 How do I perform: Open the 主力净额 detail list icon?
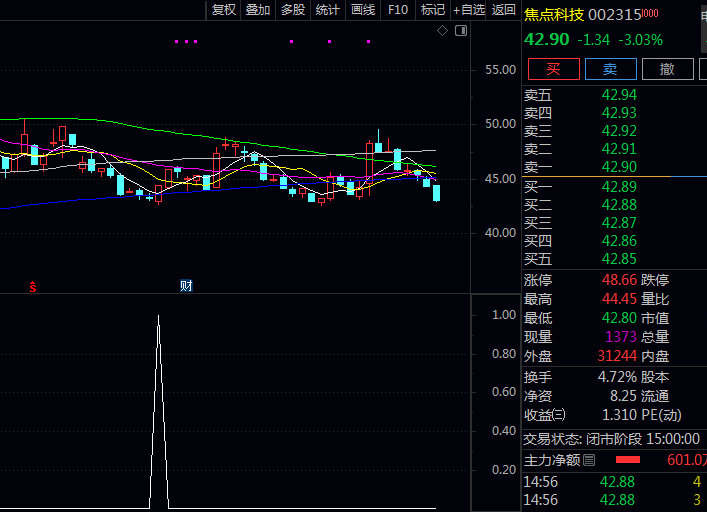click(x=589, y=460)
